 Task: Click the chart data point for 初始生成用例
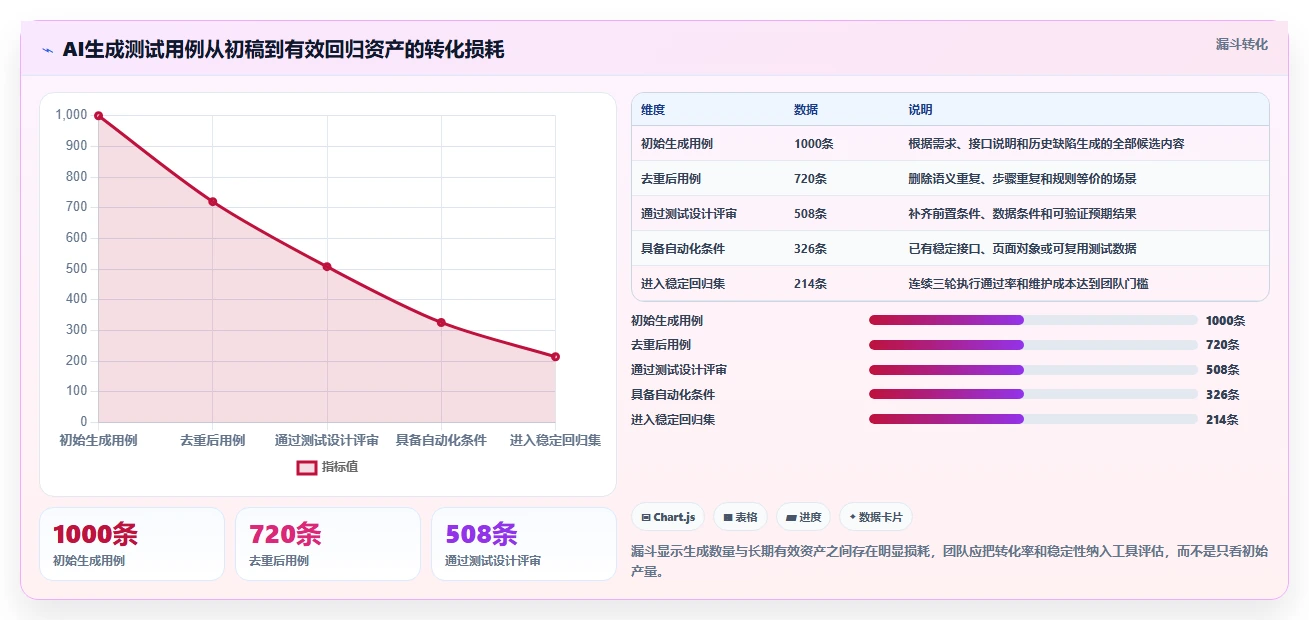[98, 116]
